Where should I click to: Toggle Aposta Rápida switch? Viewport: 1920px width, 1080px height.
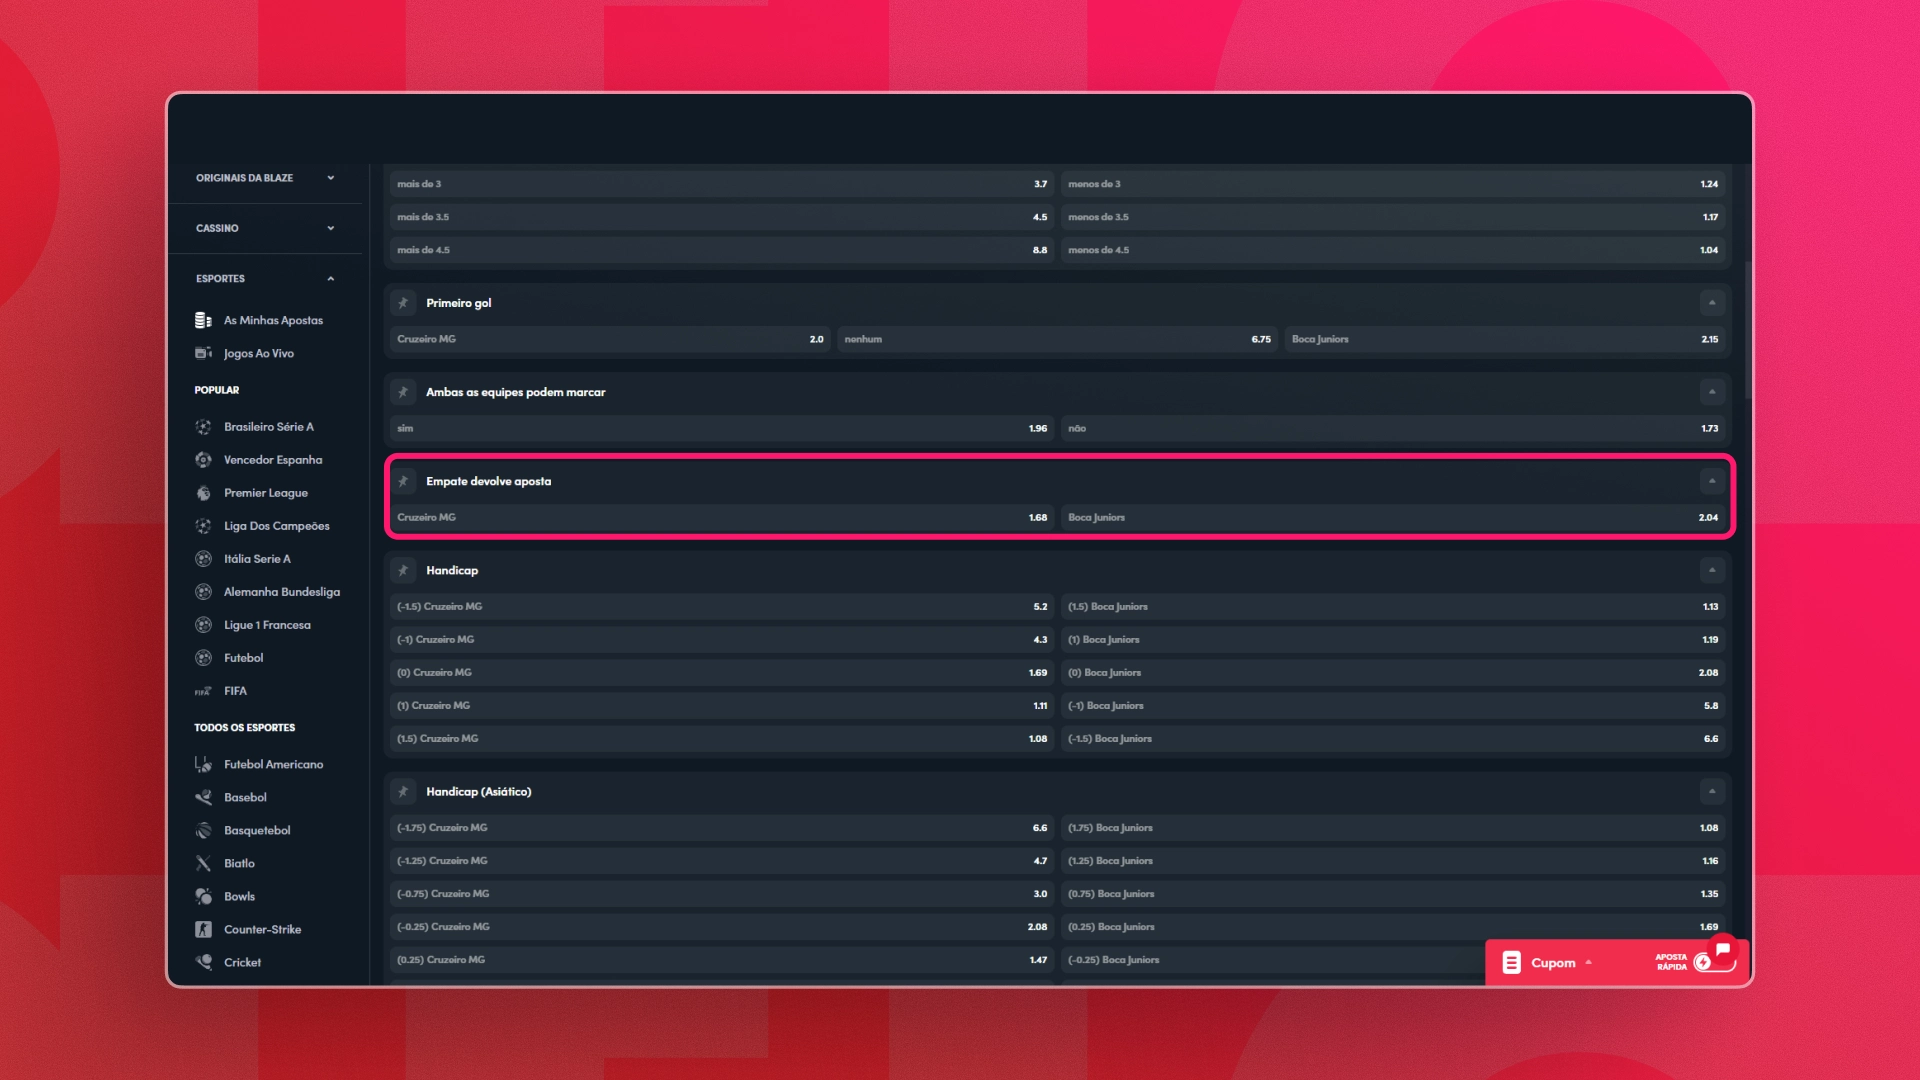point(1714,962)
